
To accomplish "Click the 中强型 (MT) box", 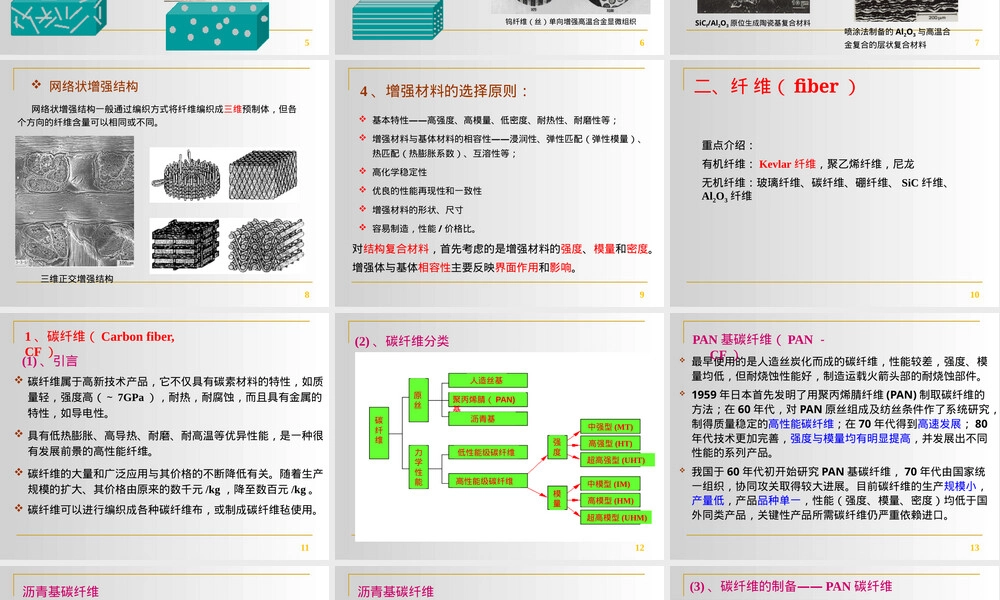I will 610,427.
